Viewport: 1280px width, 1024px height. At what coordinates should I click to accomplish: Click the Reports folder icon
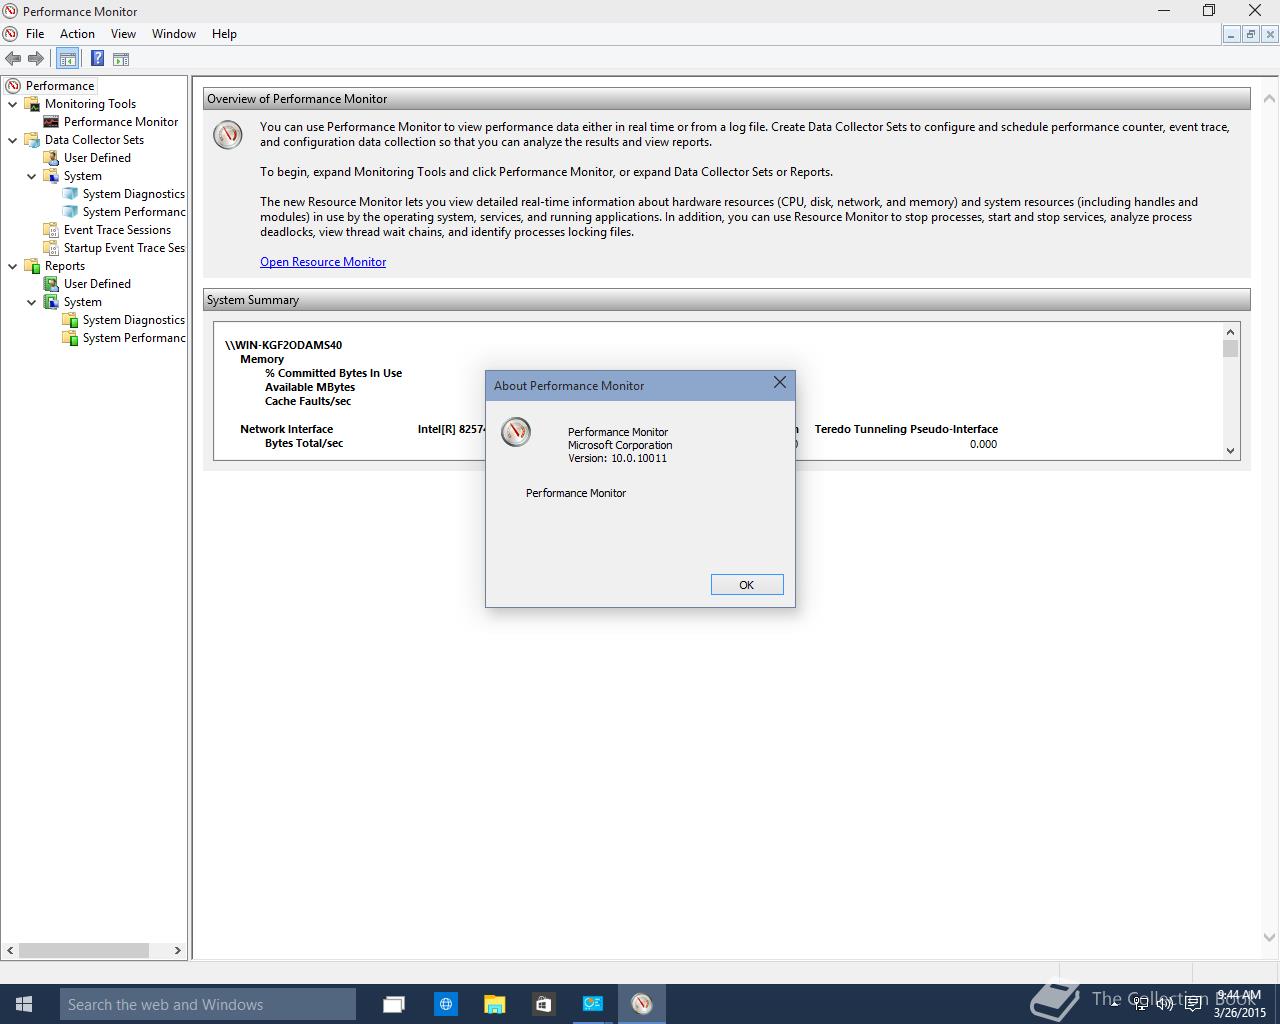32,266
